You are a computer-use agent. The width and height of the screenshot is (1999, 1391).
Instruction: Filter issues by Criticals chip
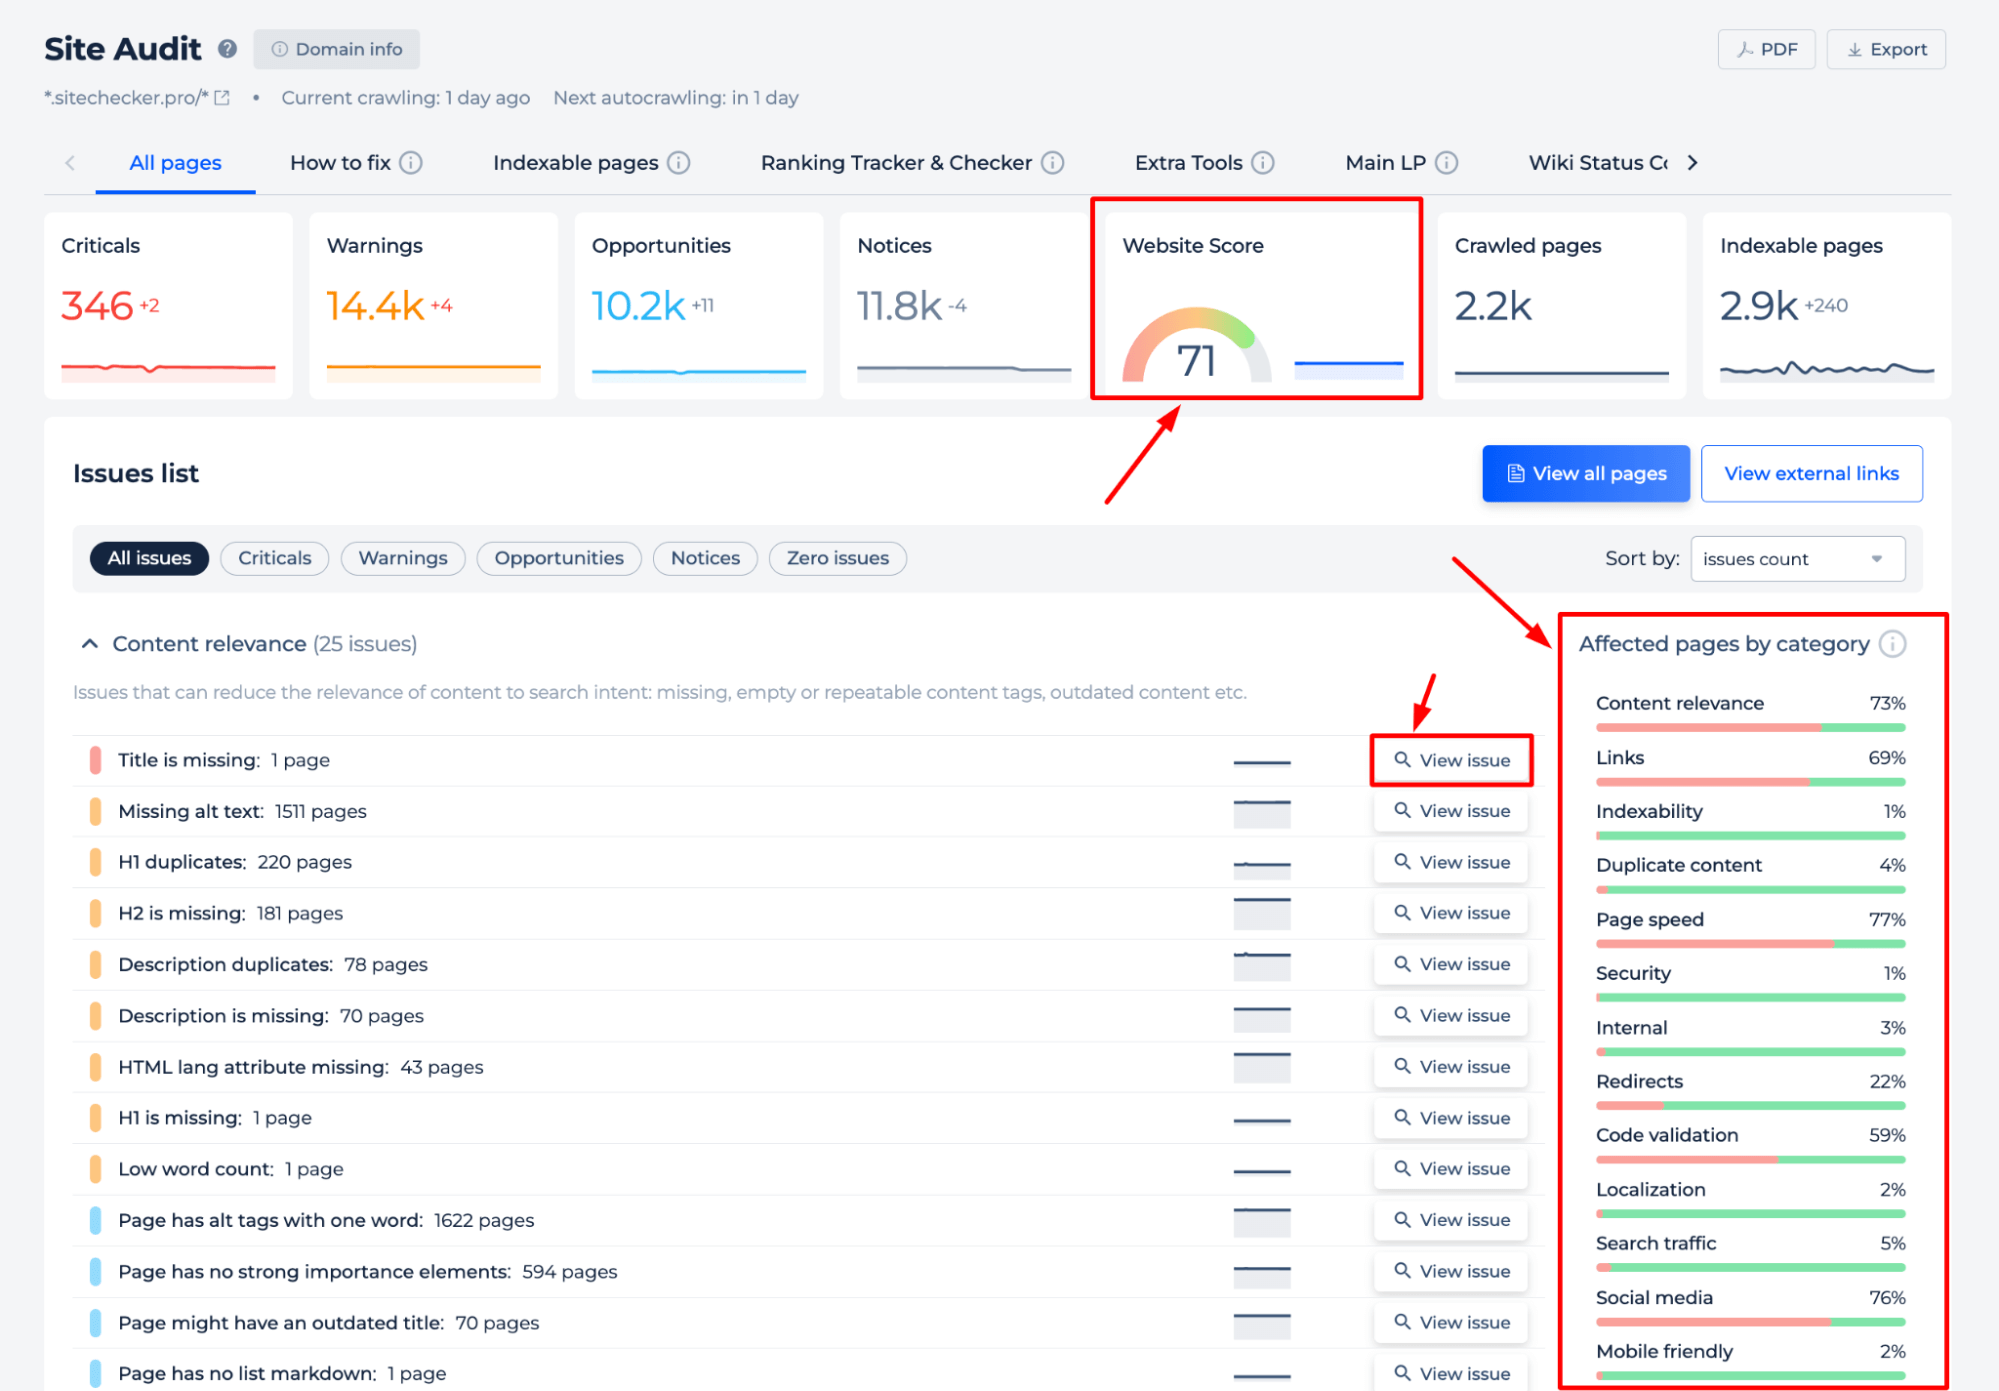(274, 558)
